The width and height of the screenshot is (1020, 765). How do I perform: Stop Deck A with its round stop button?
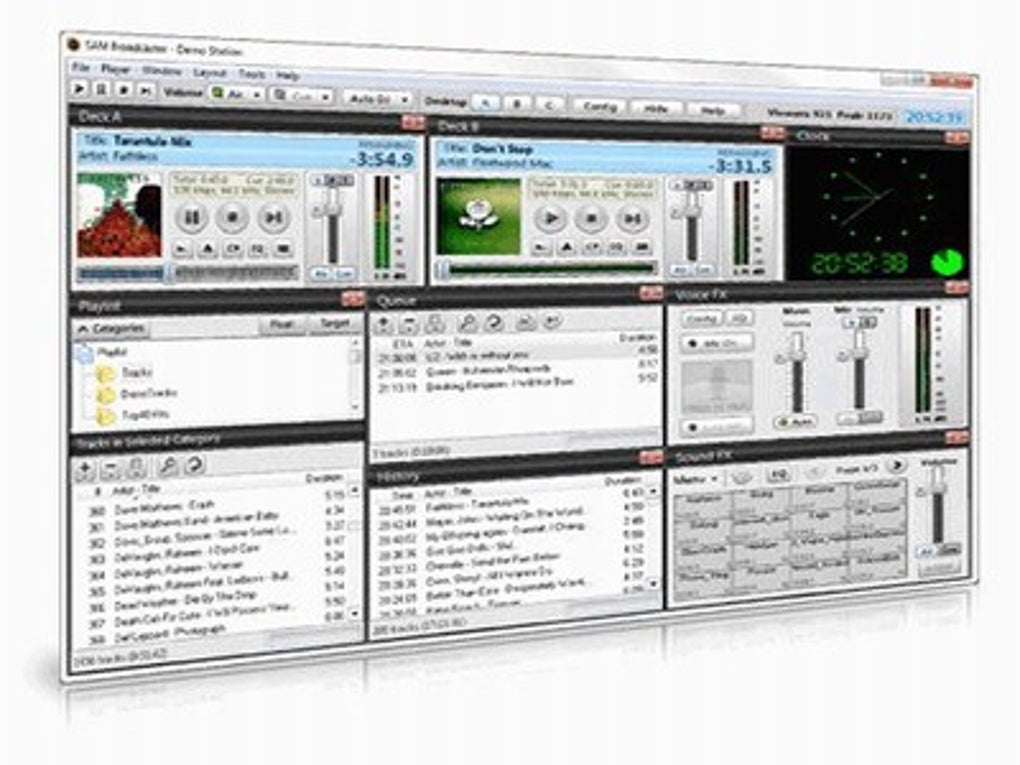click(232, 217)
